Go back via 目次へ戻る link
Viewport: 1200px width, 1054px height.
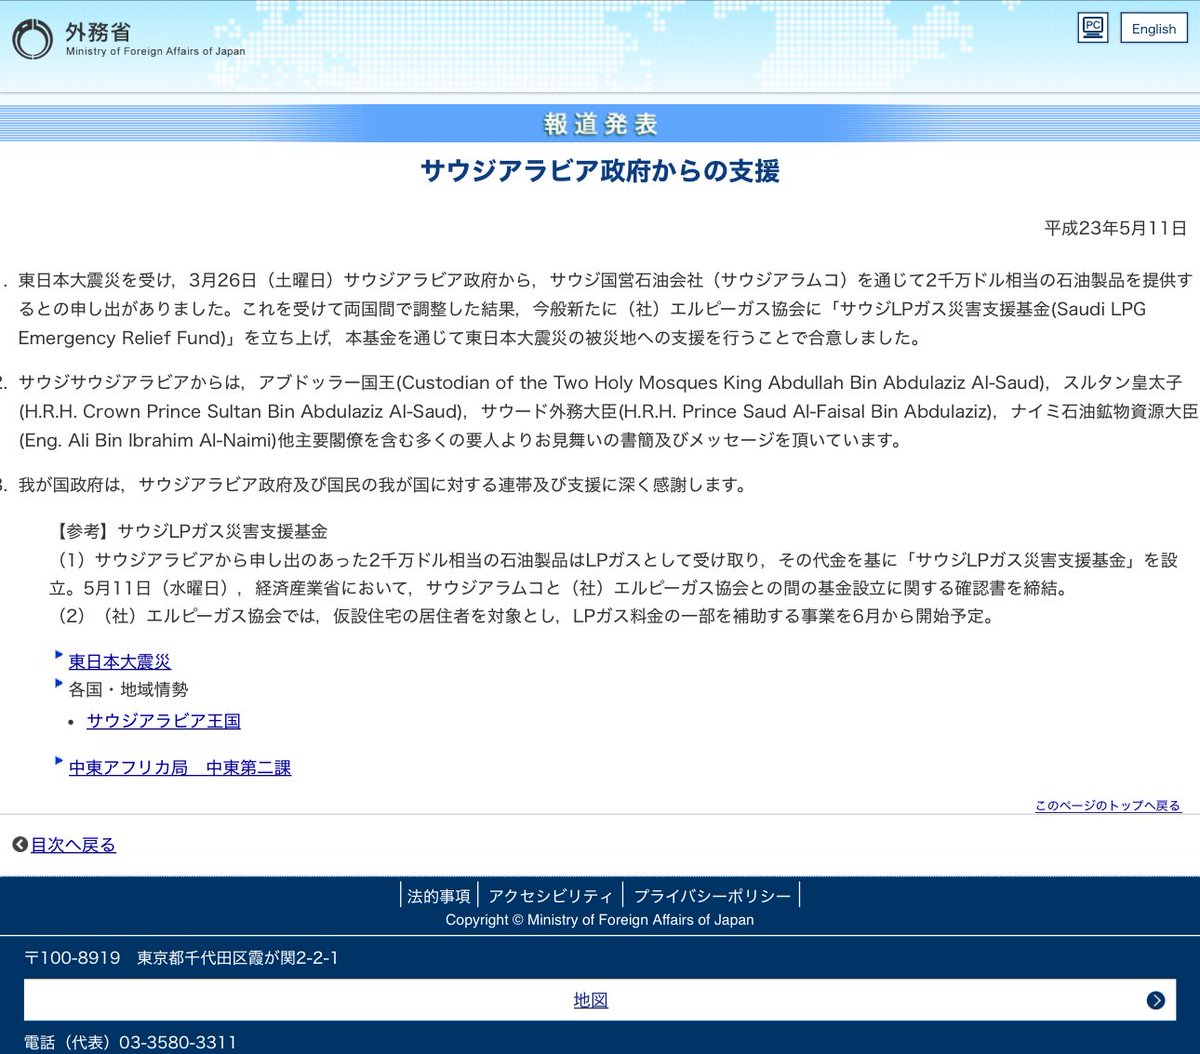coord(73,845)
